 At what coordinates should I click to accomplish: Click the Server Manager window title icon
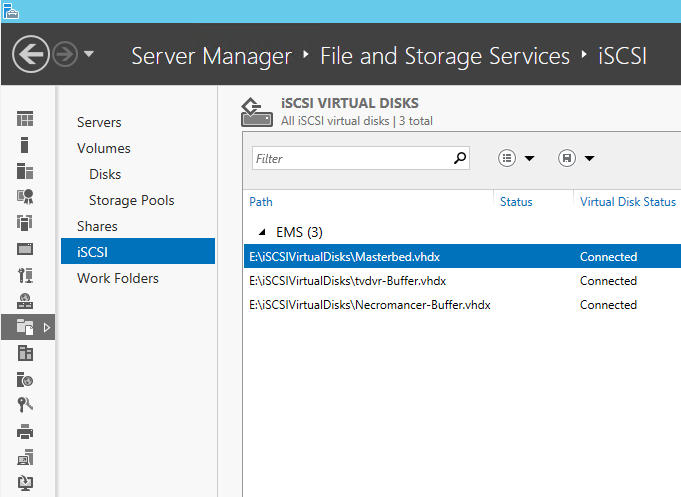tap(10, 11)
